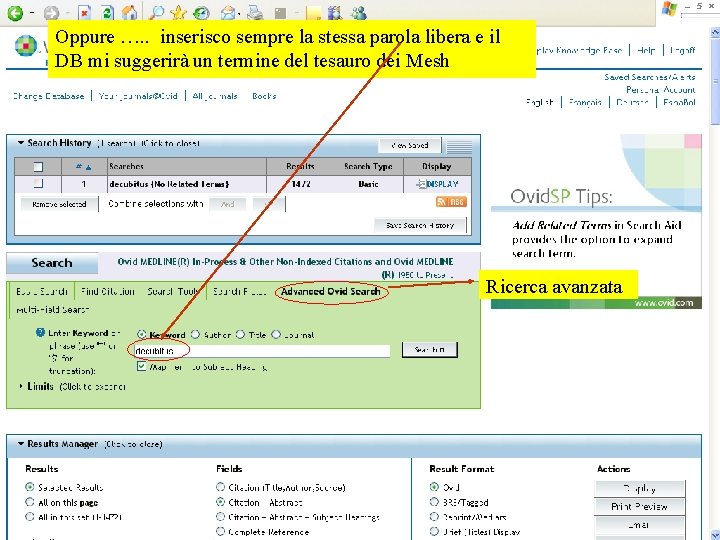Select Ovid result format radio

coord(434,486)
